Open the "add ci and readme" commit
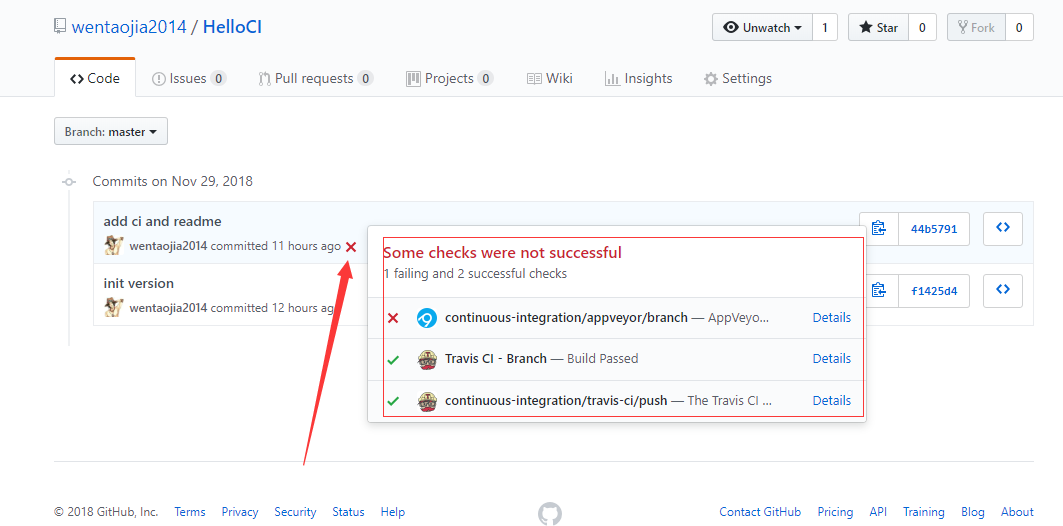The width and height of the screenshot is (1063, 526). point(163,222)
